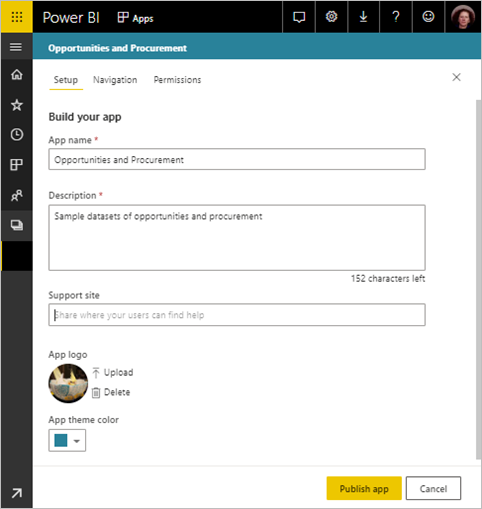Screen dimensions: 482x509
Task: Switch to the Setup tab
Action: (x=66, y=80)
